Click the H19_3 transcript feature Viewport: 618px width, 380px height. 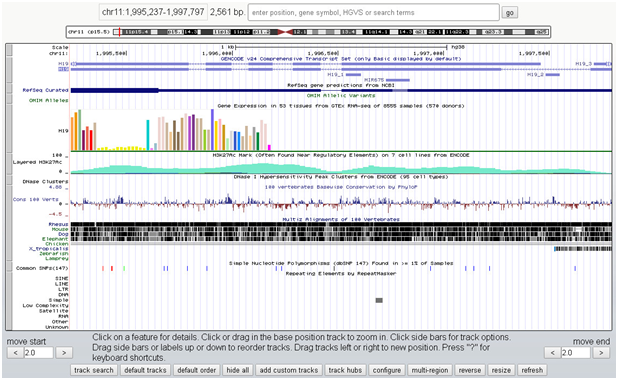602,63
